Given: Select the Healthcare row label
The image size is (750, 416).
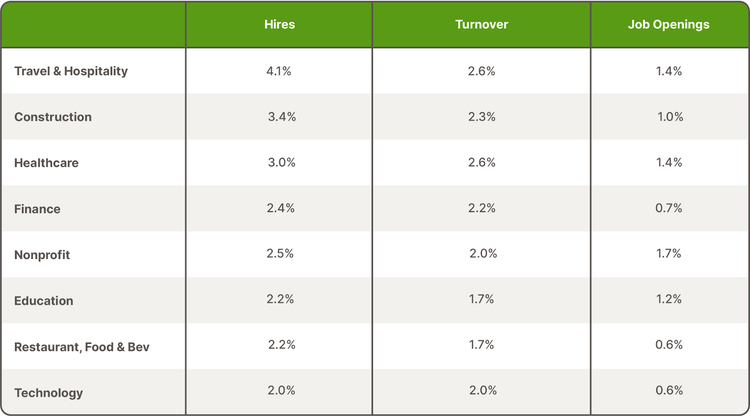Looking at the screenshot, I should pyautogui.click(x=46, y=163).
